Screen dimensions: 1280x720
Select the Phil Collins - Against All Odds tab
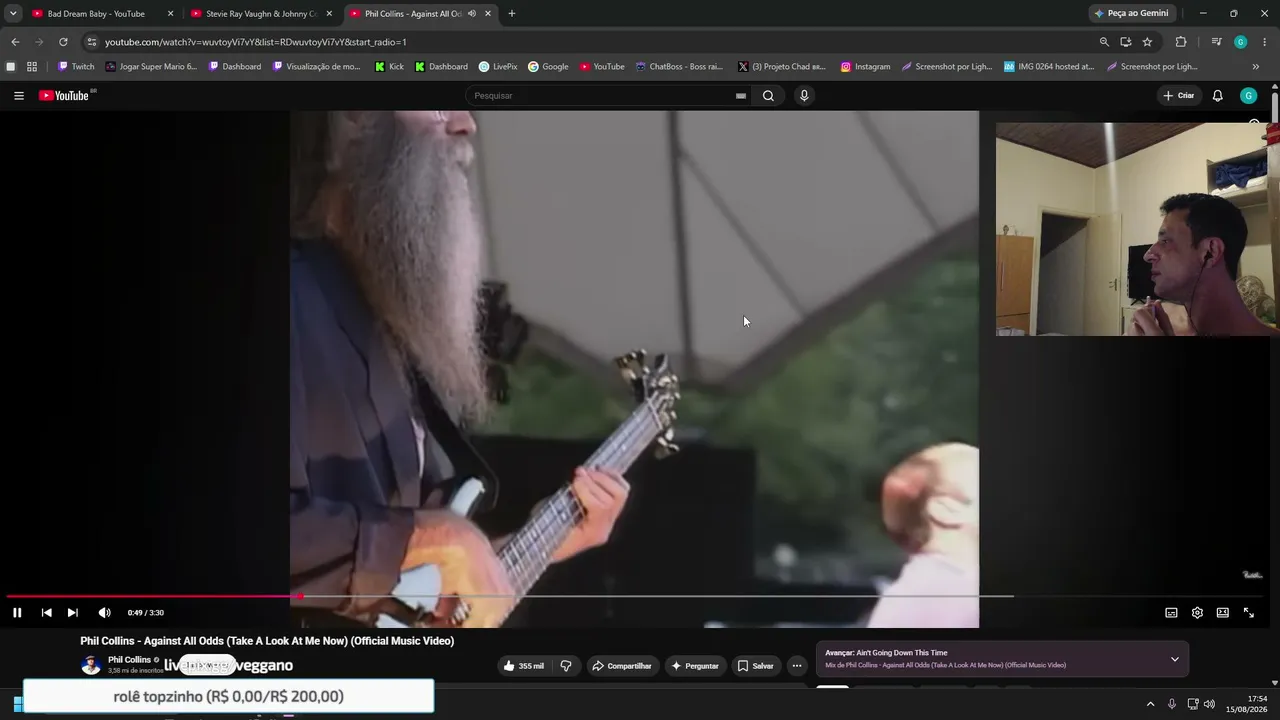pos(412,14)
